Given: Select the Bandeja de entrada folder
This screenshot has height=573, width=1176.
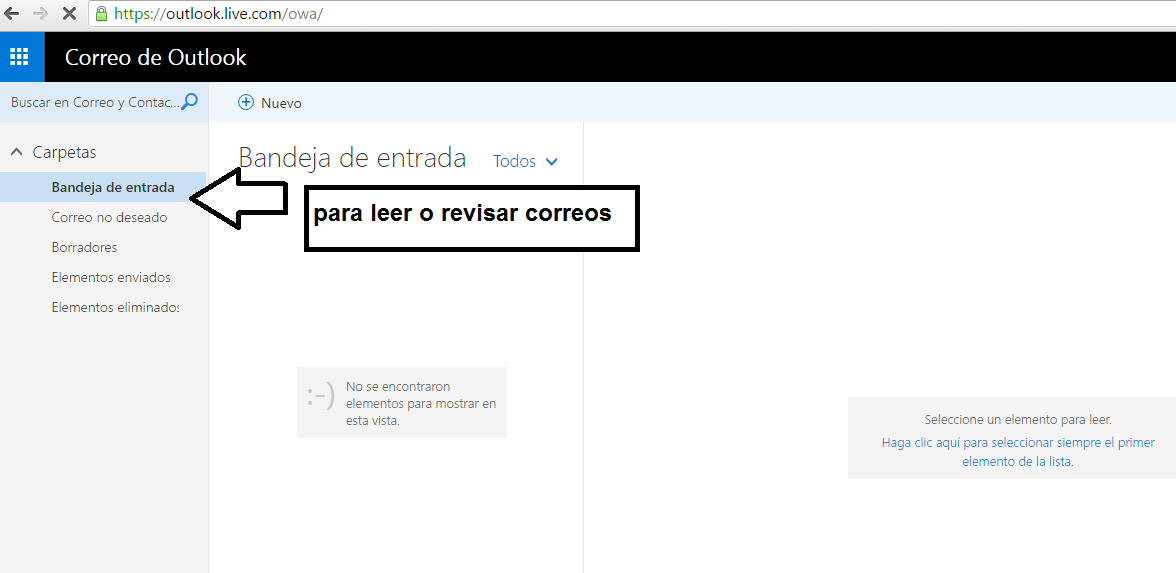Looking at the screenshot, I should coord(112,187).
